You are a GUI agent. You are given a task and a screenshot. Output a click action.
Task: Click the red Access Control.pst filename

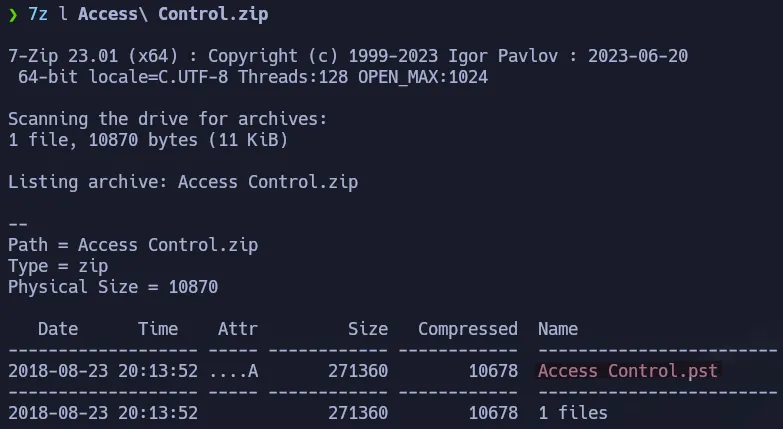click(x=627, y=371)
